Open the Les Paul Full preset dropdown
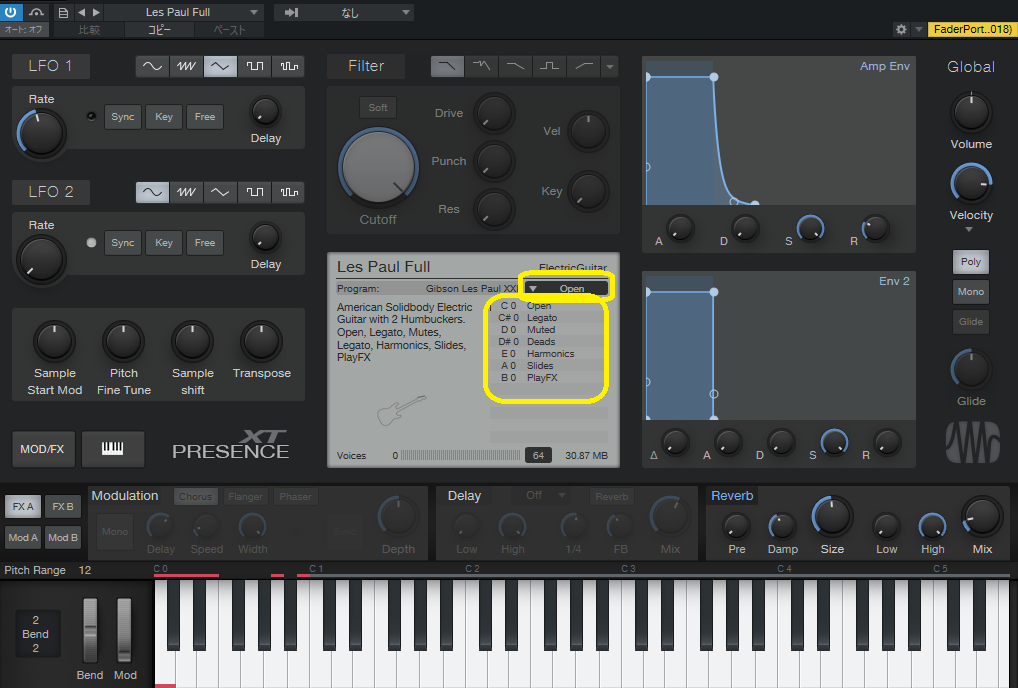 point(184,12)
